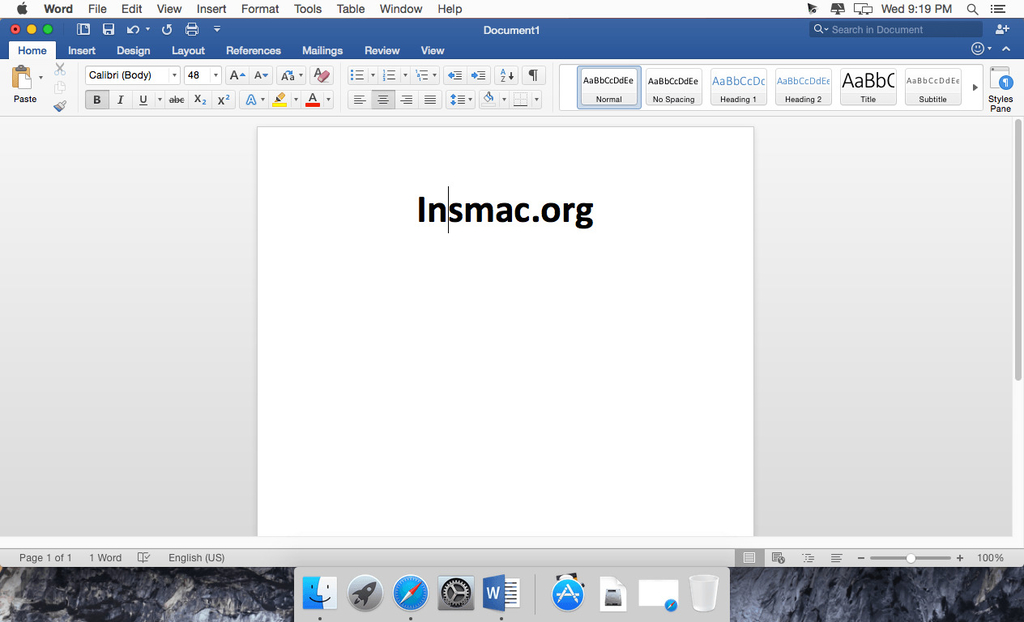Click the Clear Formatting eraser icon
Image resolution: width=1024 pixels, height=622 pixels.
click(321, 75)
